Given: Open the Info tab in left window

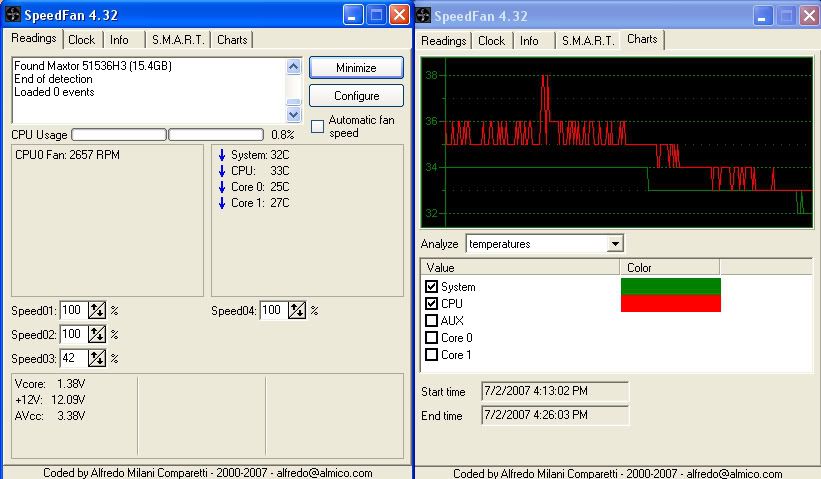Looking at the screenshot, I should 119,40.
